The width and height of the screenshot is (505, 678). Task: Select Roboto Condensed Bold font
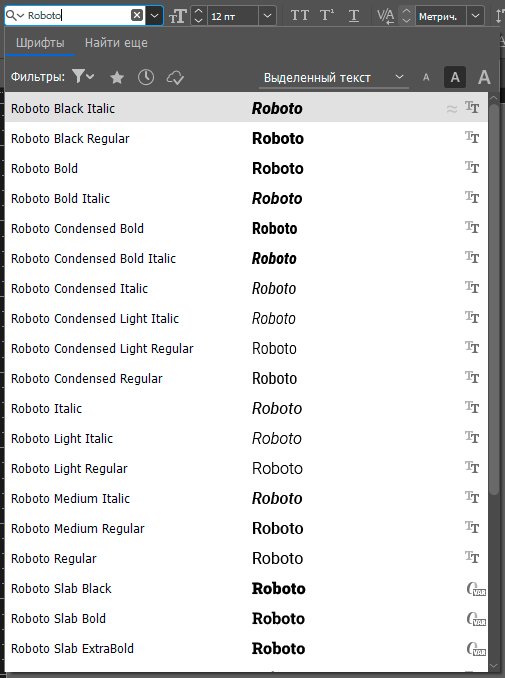[x=246, y=228]
